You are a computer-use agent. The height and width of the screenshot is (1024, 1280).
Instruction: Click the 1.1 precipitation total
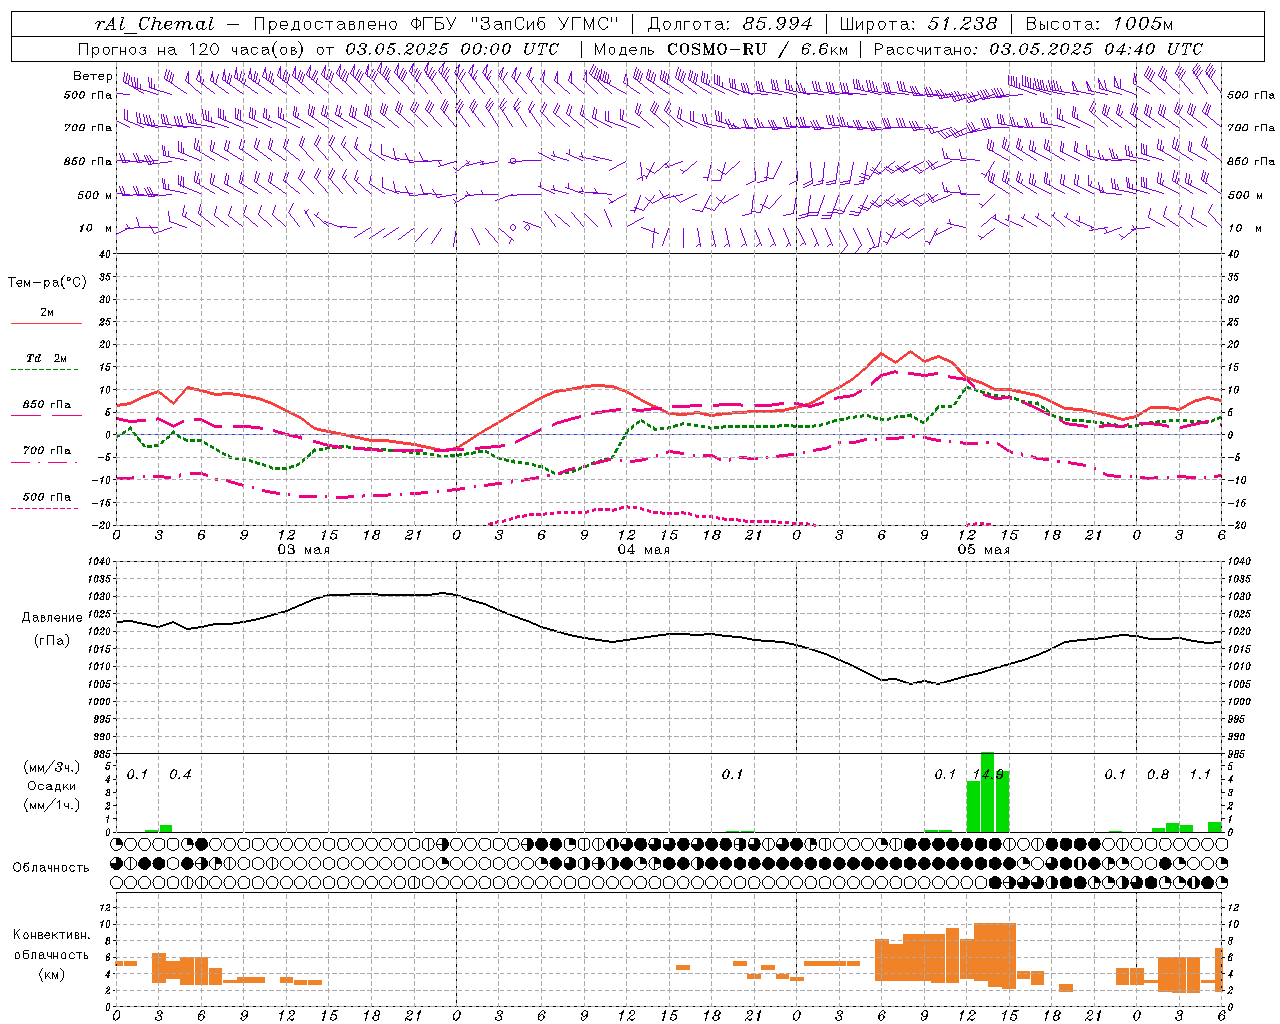1200,775
